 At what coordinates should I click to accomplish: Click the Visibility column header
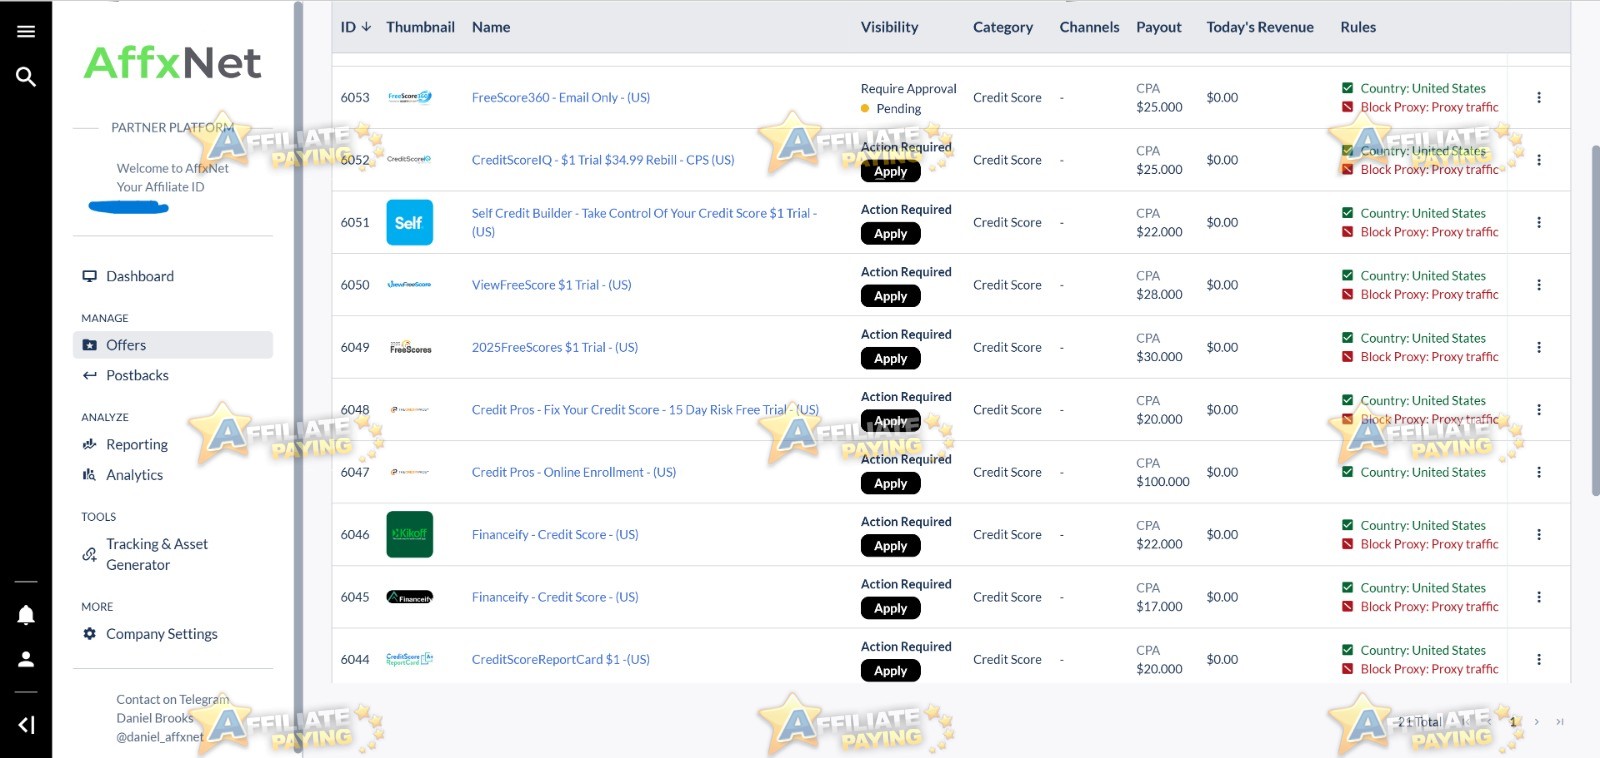coord(889,27)
